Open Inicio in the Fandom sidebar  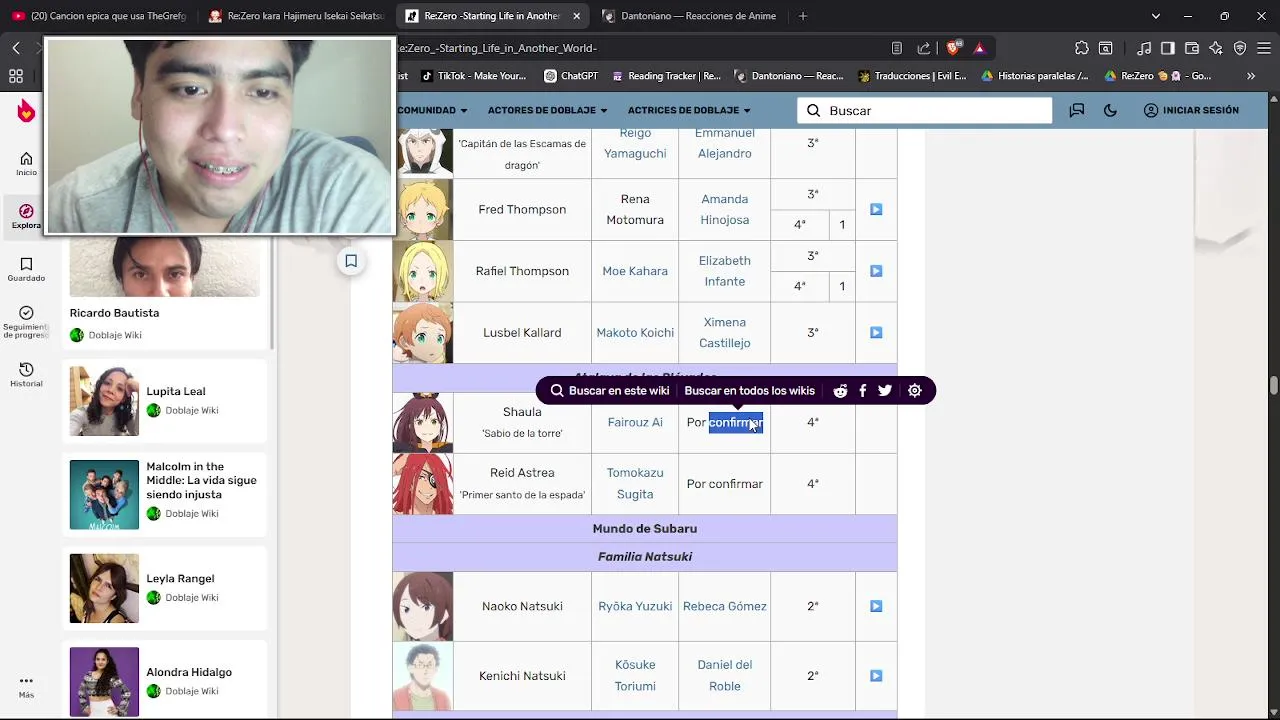coord(26,165)
